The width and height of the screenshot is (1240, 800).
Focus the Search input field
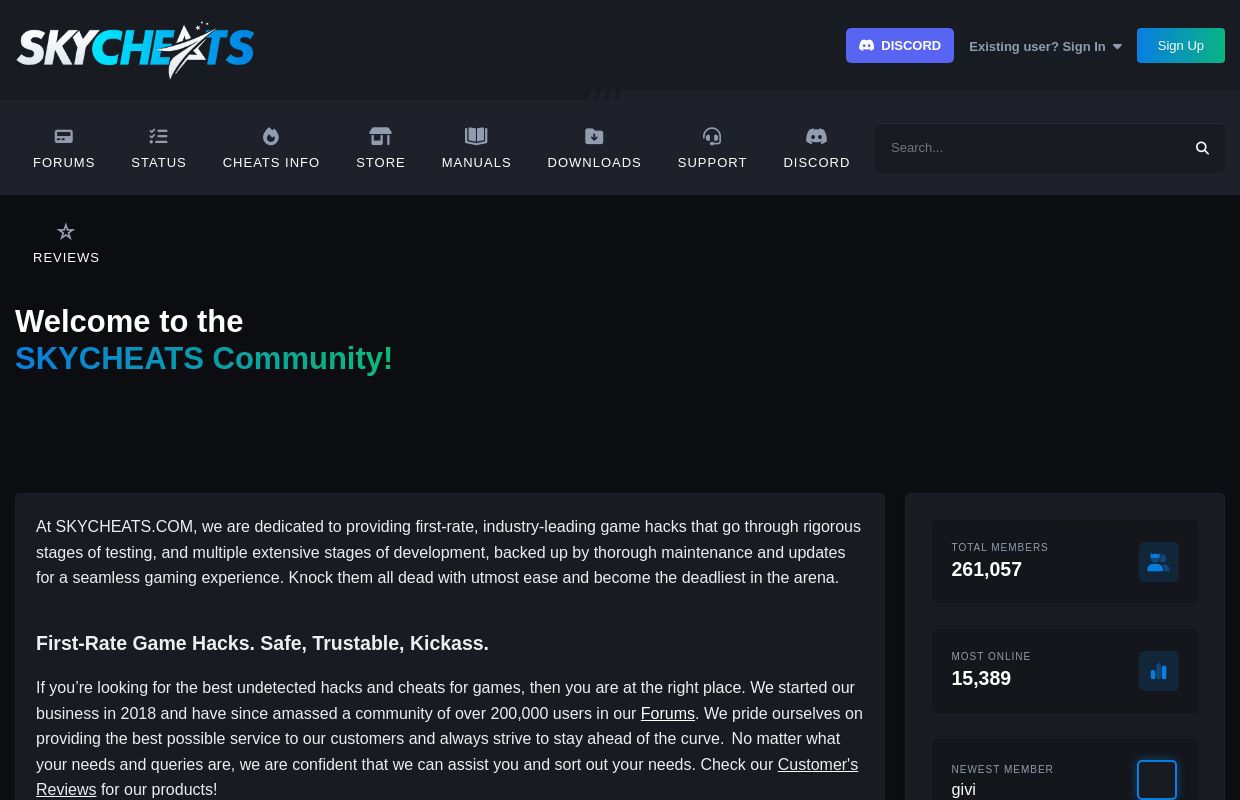tap(1028, 148)
